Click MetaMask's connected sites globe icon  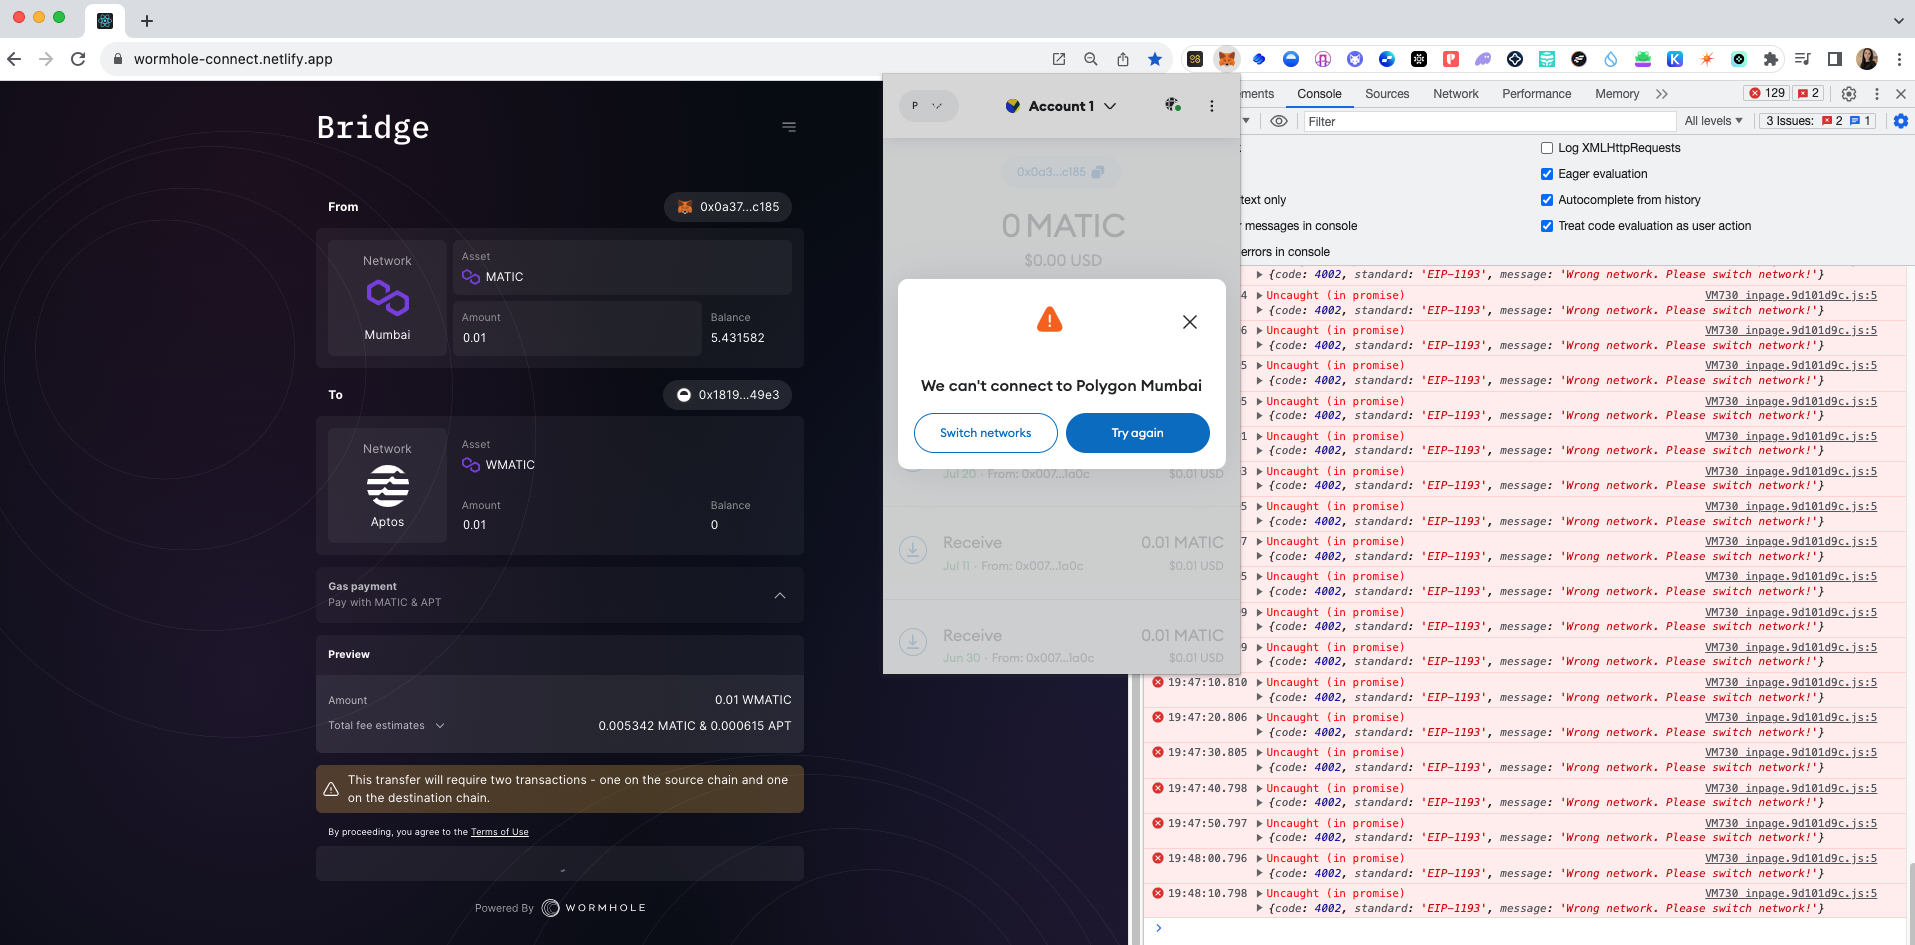click(x=1171, y=105)
